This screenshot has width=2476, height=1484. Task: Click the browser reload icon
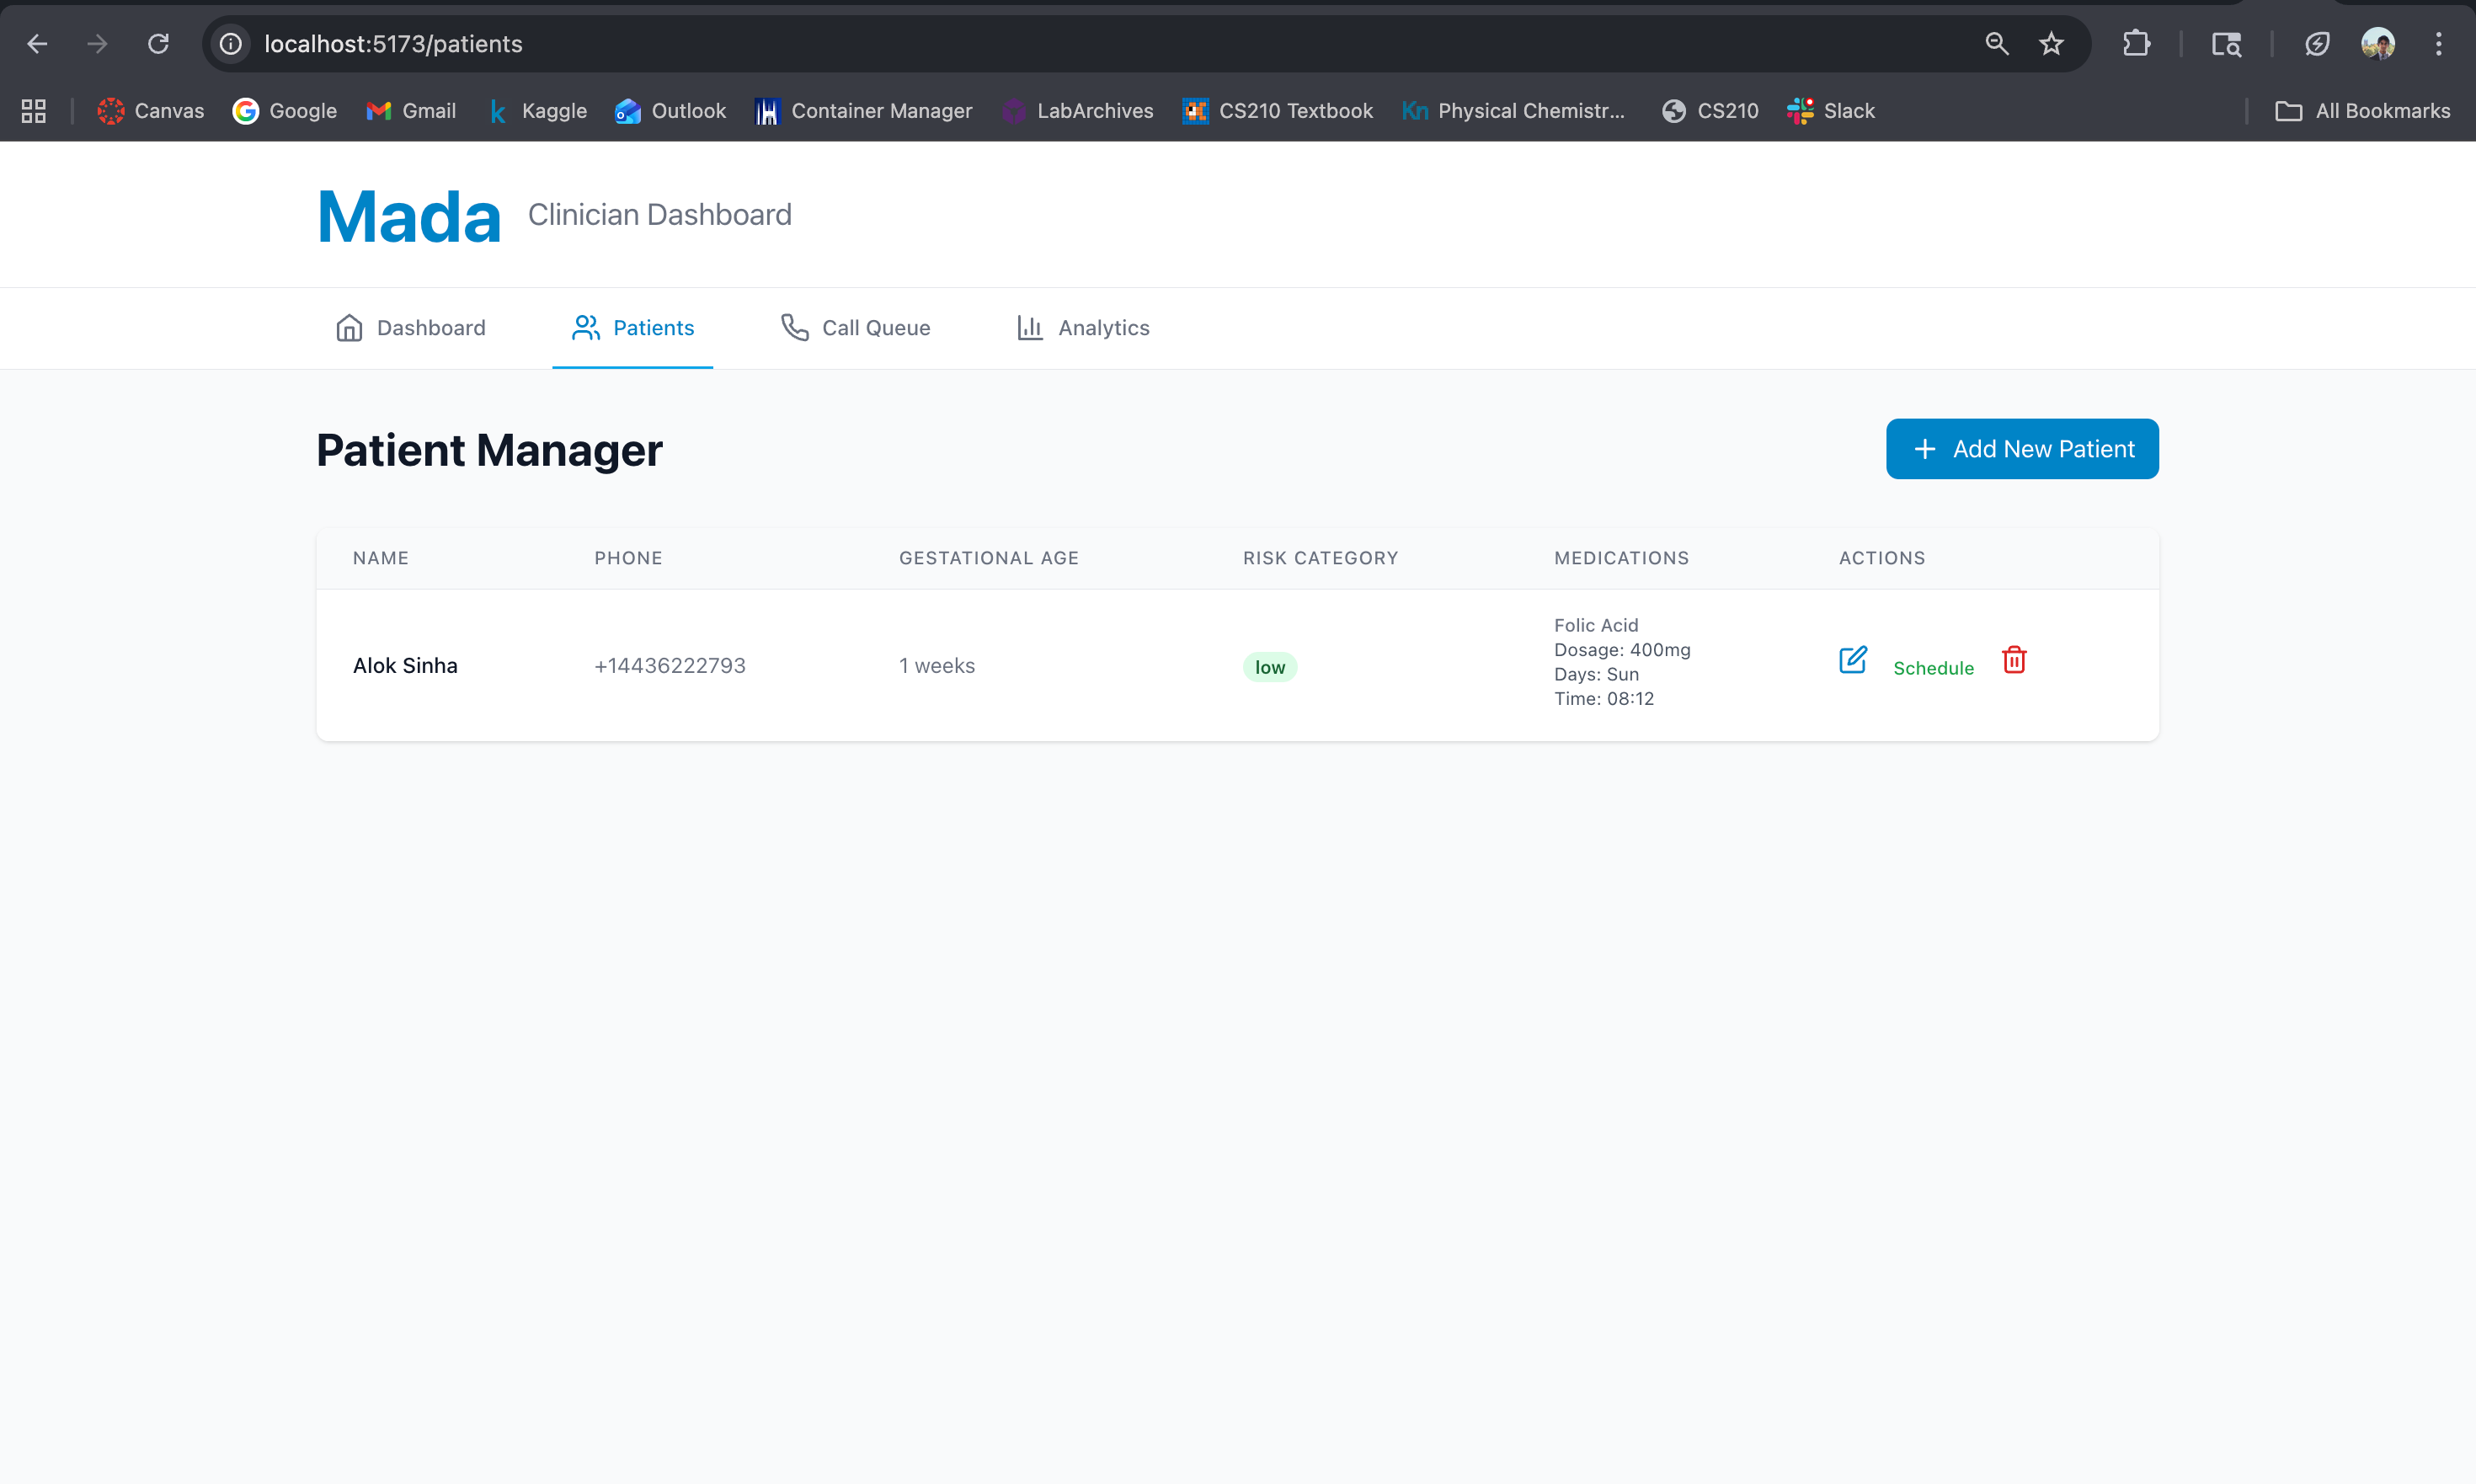pyautogui.click(x=158, y=44)
